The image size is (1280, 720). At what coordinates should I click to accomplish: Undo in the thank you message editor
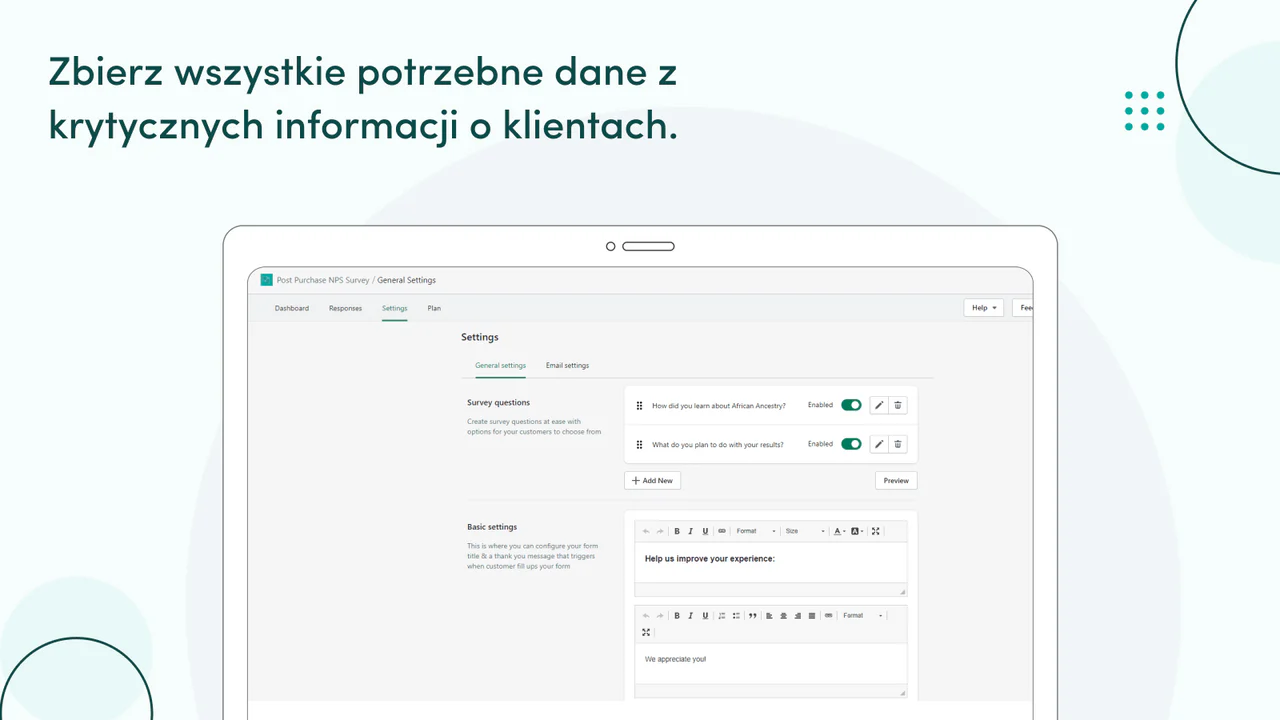646,616
